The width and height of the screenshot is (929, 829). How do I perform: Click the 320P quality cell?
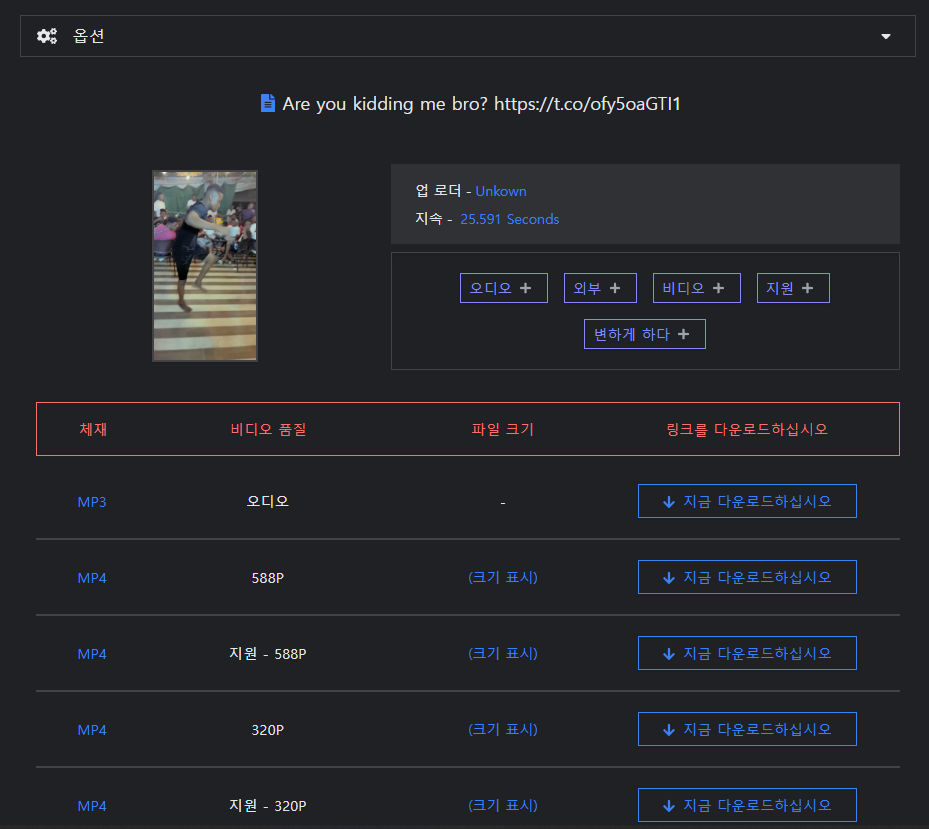point(268,729)
